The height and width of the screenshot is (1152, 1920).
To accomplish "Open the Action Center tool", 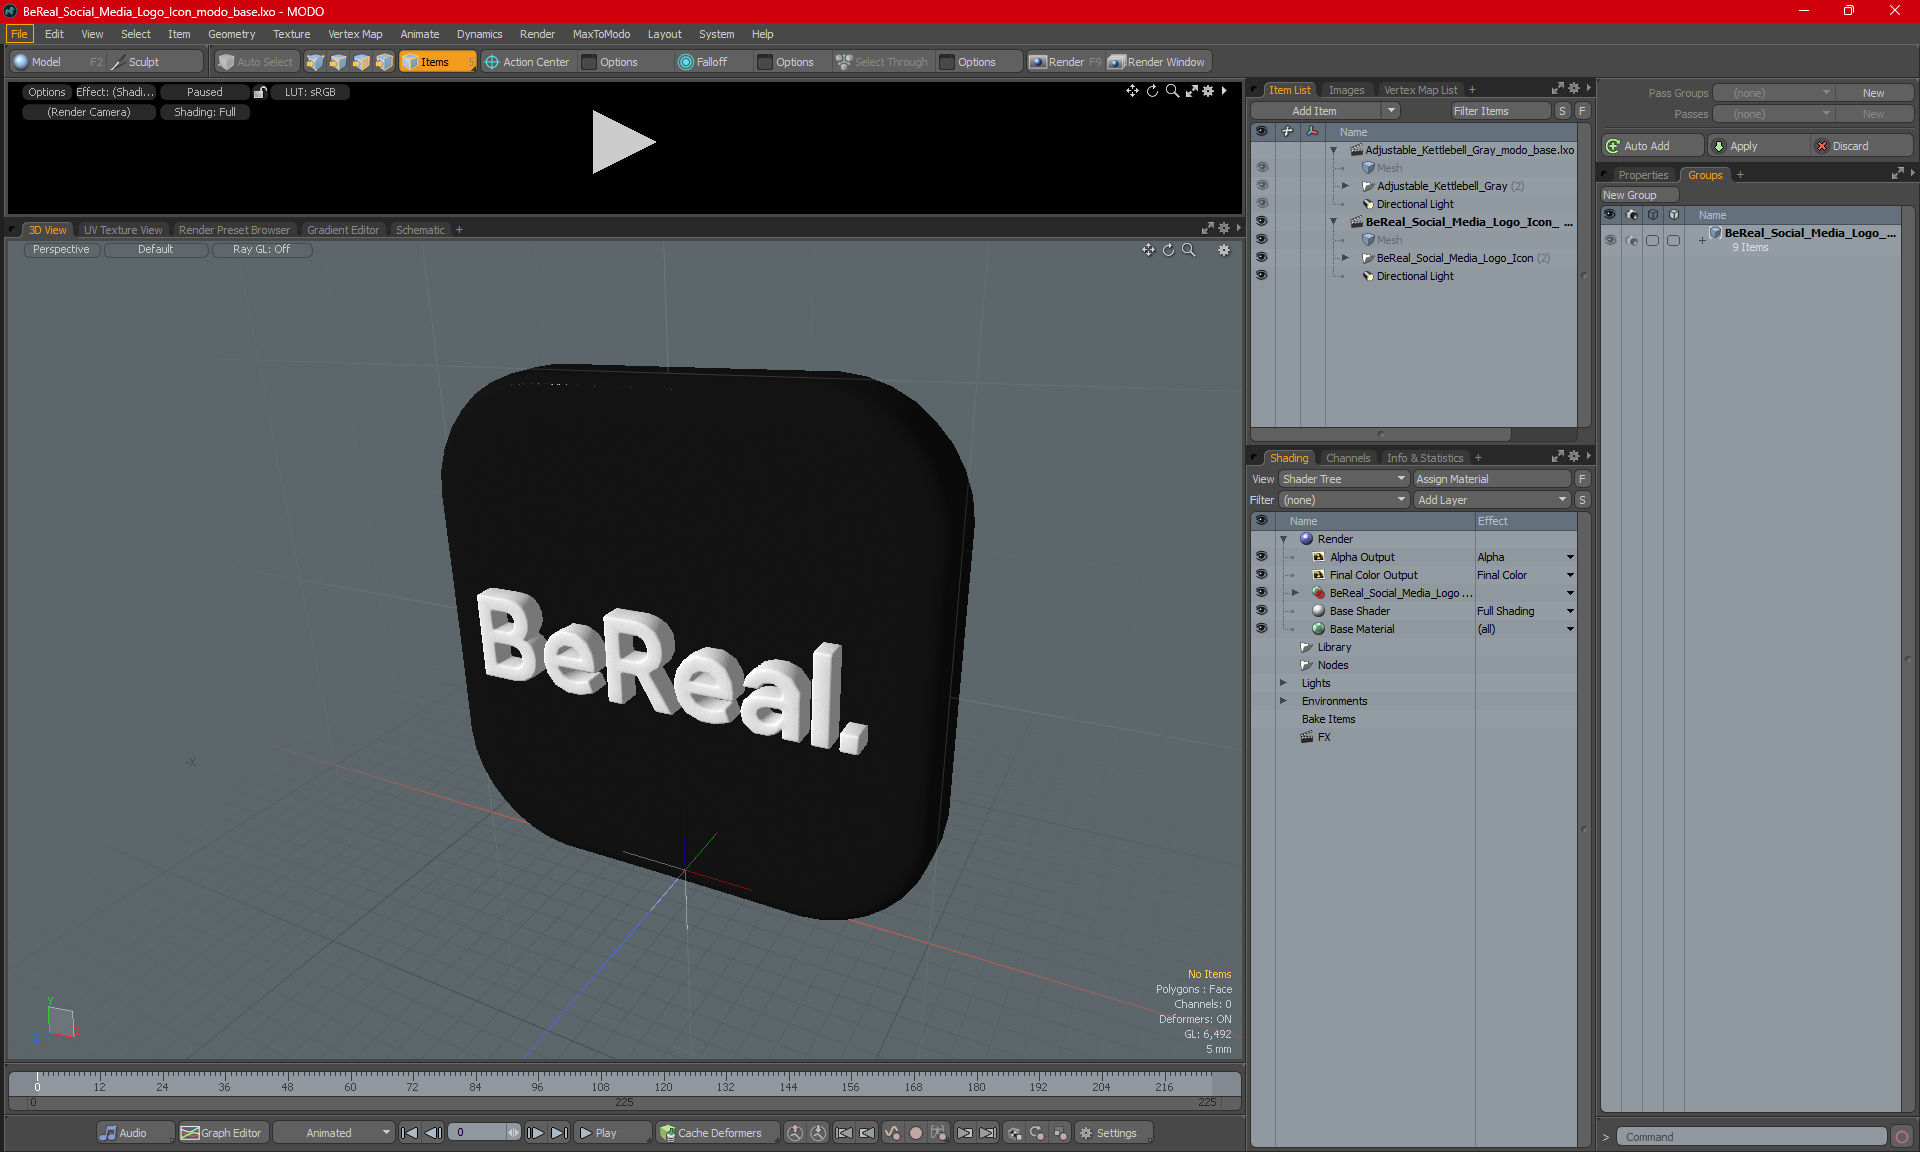I will (527, 62).
